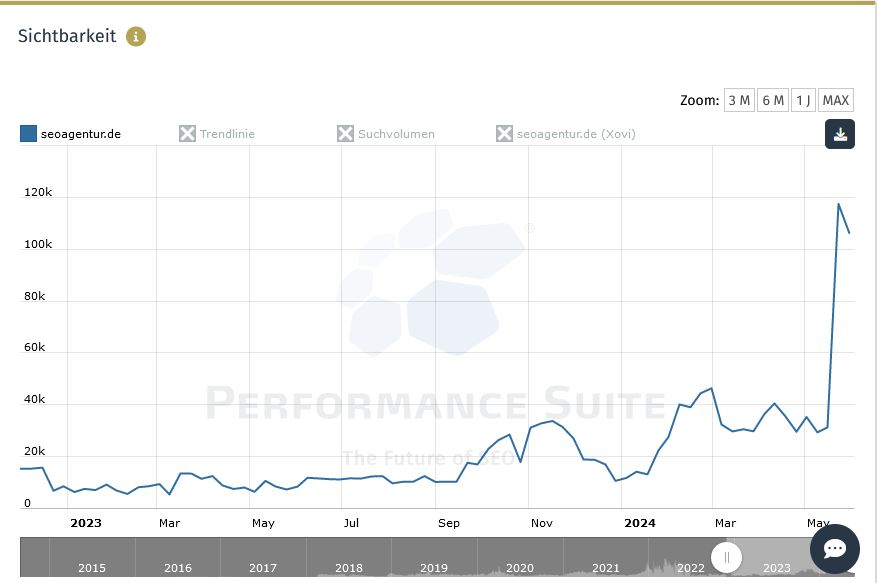This screenshot has height=583, width=877.
Task: Show the Suchvolumen series label
Action: click(x=396, y=134)
